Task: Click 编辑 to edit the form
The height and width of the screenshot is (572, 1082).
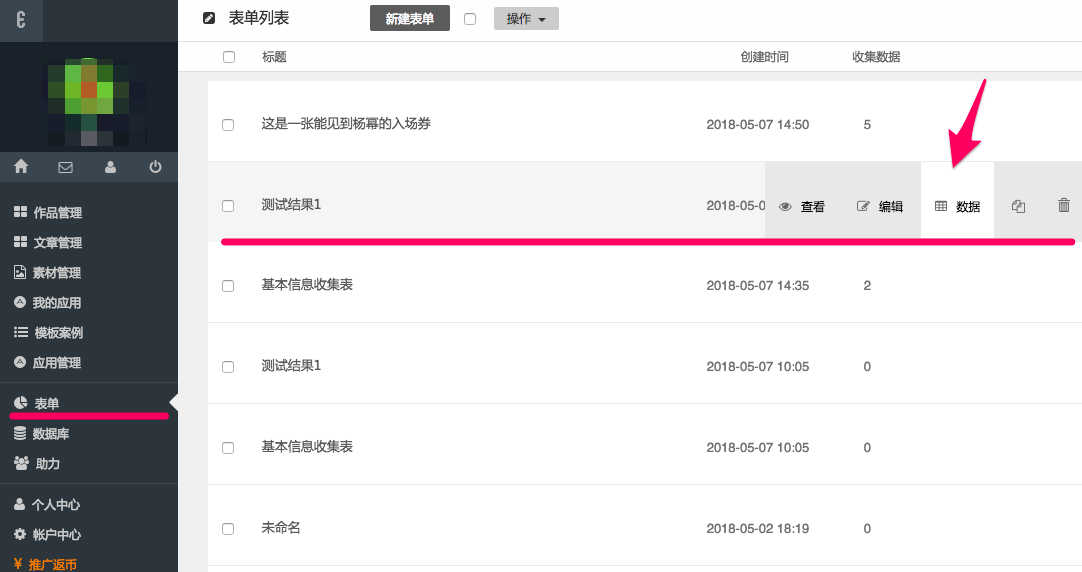Action: pos(880,207)
